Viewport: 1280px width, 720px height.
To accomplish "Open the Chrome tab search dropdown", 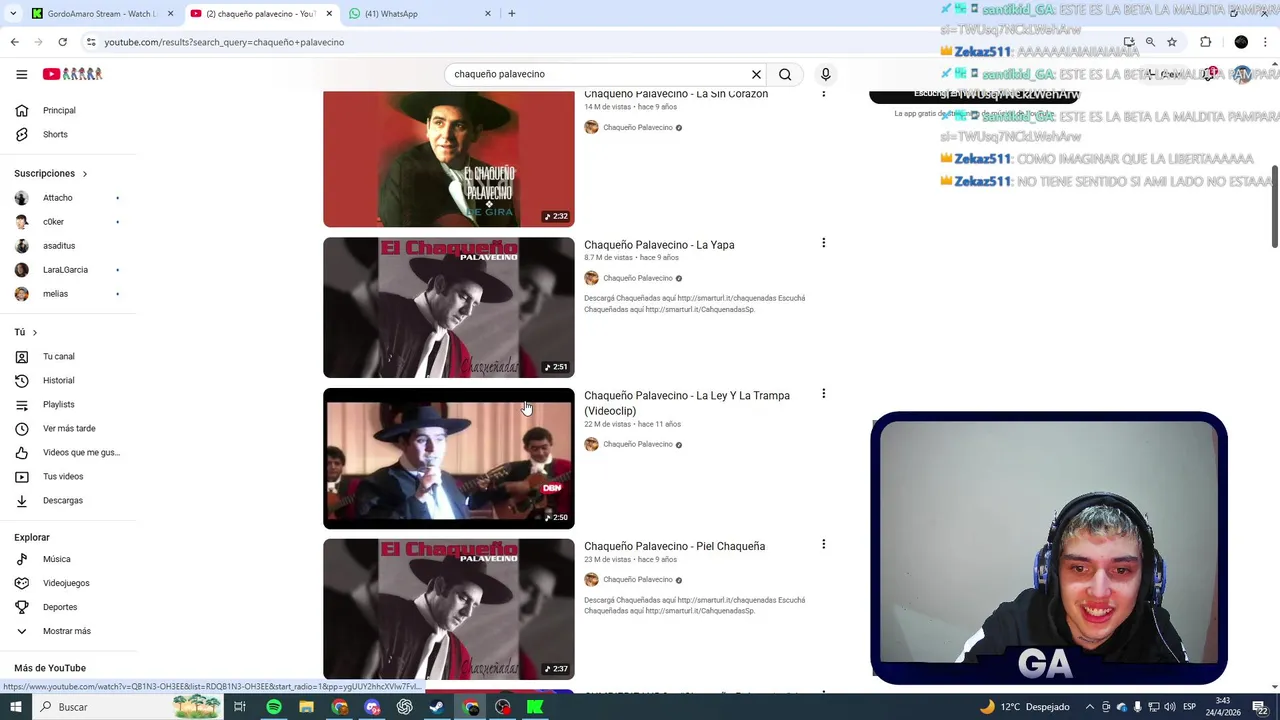I will (13, 14).
